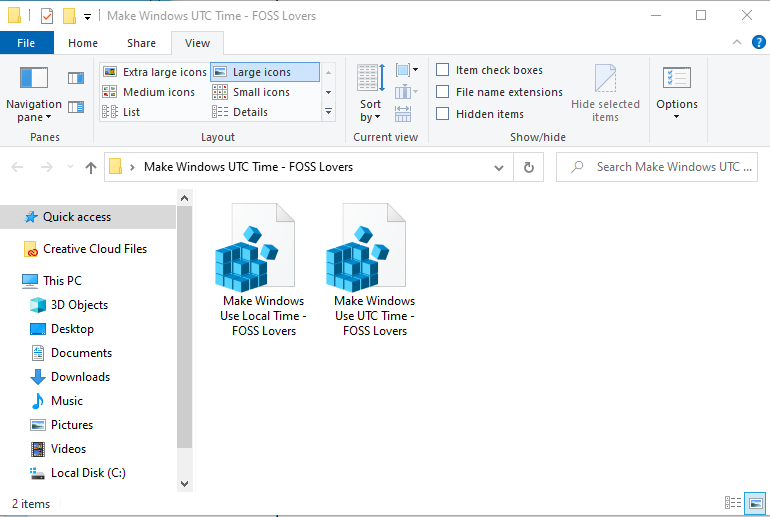Click the address bar path text
770x517 pixels.
[x=248, y=167]
